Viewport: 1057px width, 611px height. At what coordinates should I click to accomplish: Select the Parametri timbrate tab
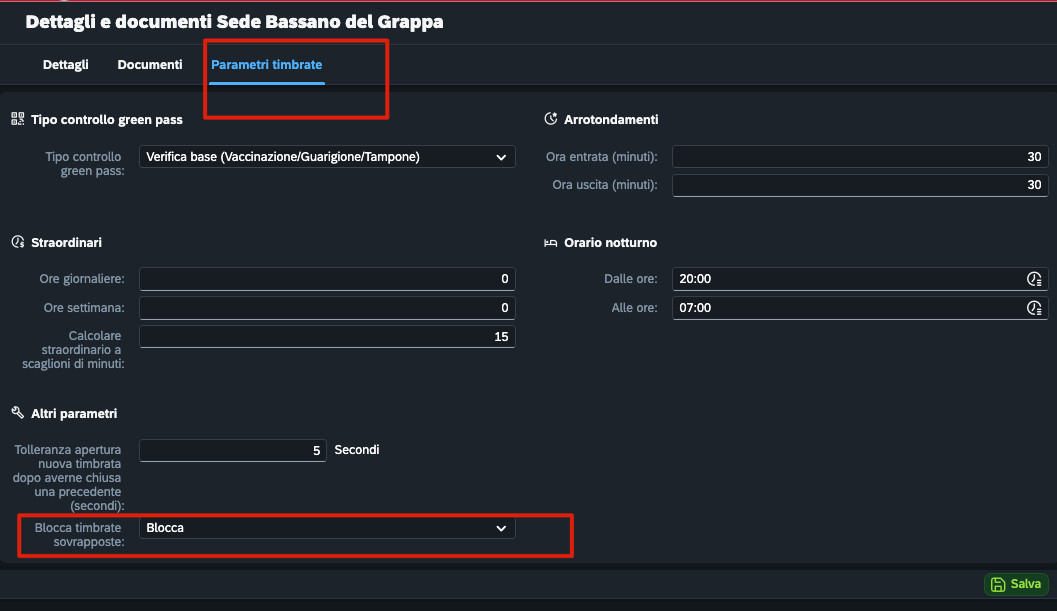click(x=266, y=65)
